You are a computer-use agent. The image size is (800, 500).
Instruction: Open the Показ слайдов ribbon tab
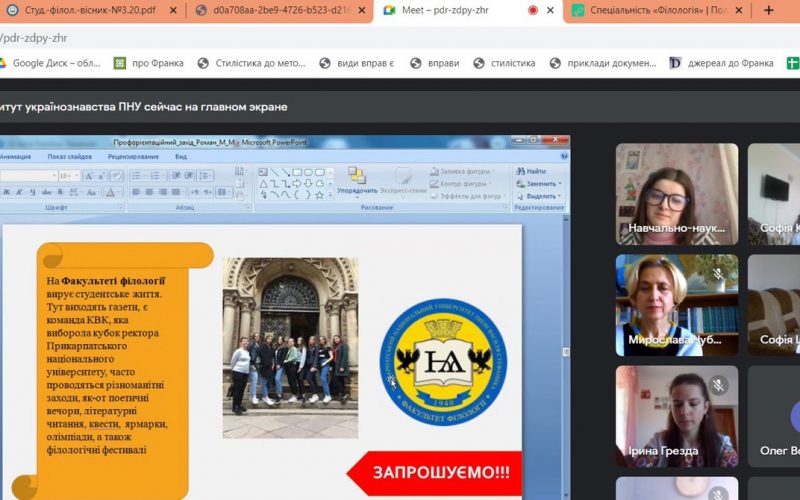70,156
